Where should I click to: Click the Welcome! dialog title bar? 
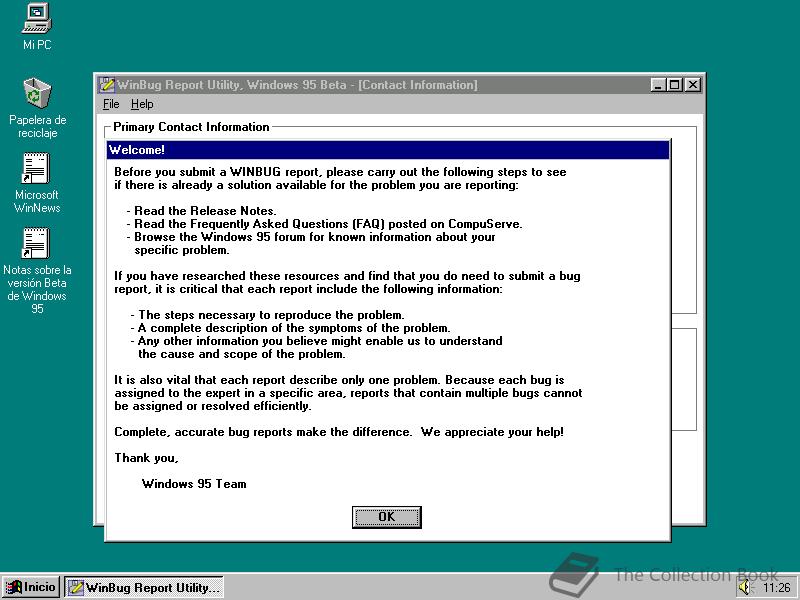tap(388, 149)
